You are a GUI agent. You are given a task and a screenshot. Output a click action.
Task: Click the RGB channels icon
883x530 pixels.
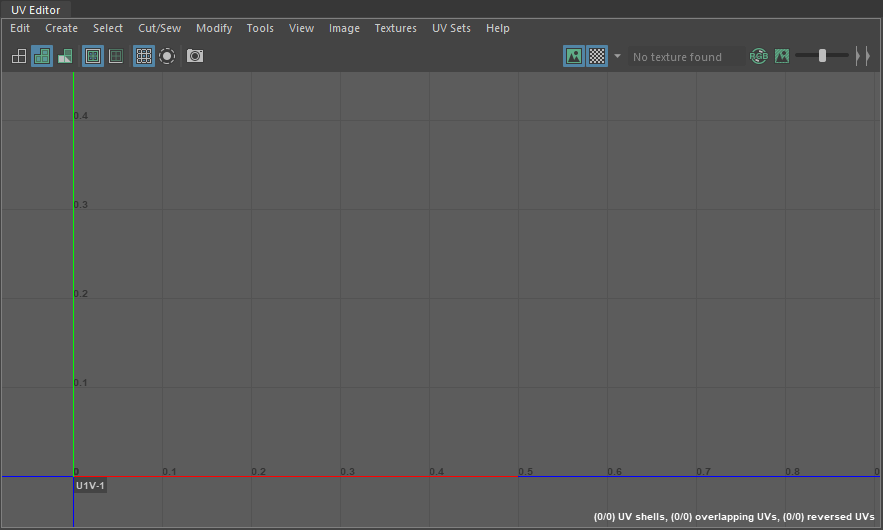coord(759,57)
